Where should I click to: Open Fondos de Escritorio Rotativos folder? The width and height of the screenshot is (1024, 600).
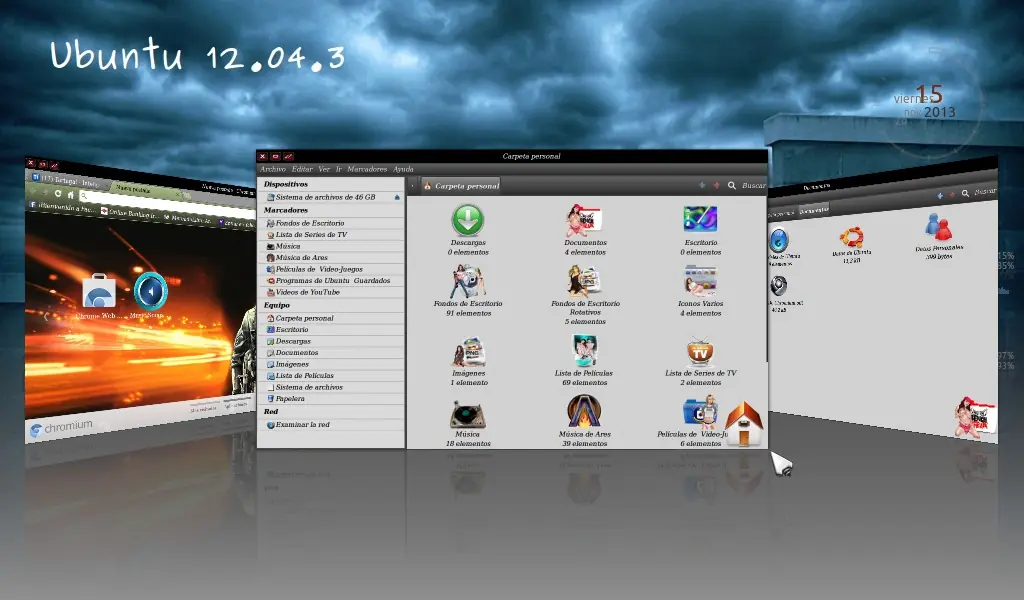tap(584, 281)
